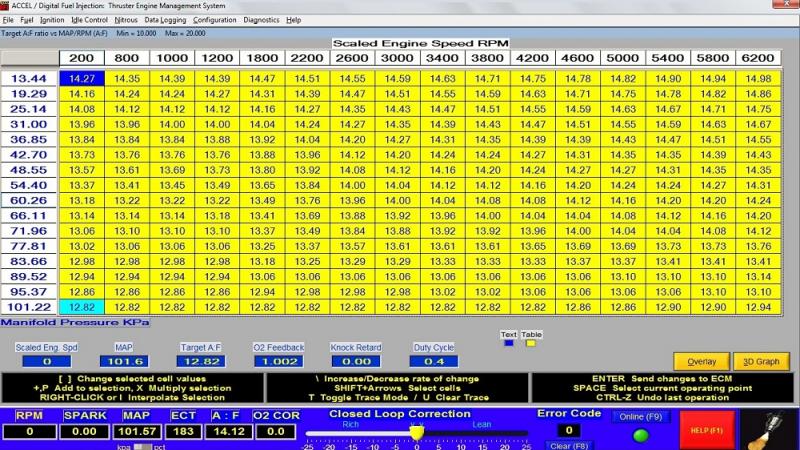The height and width of the screenshot is (450, 800).
Task: Click the Target A:F field showing 12.82
Action: (201, 361)
